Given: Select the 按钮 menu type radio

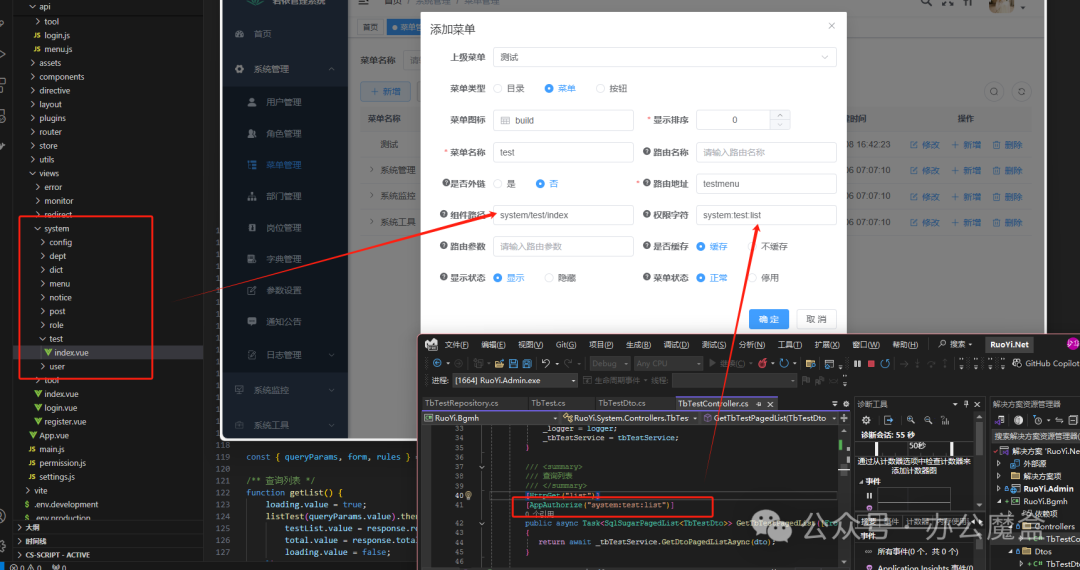Looking at the screenshot, I should tap(601, 88).
